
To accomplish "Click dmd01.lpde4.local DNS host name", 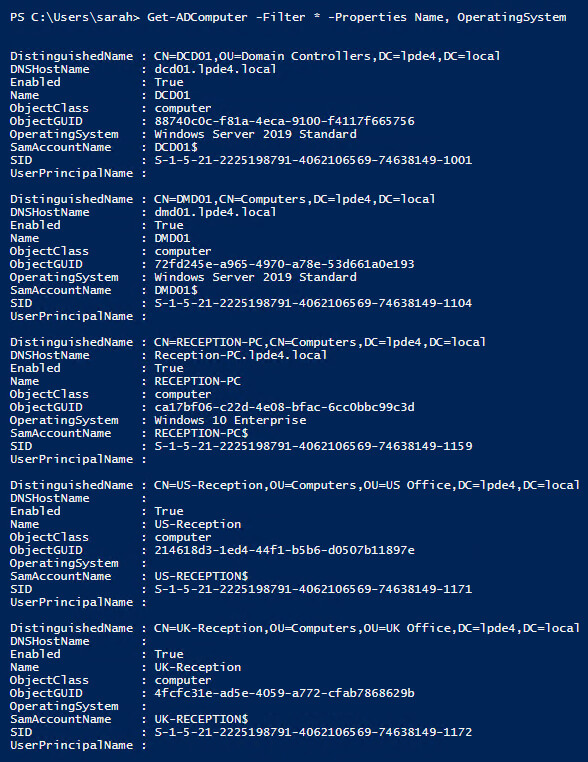I will pyautogui.click(x=215, y=212).
